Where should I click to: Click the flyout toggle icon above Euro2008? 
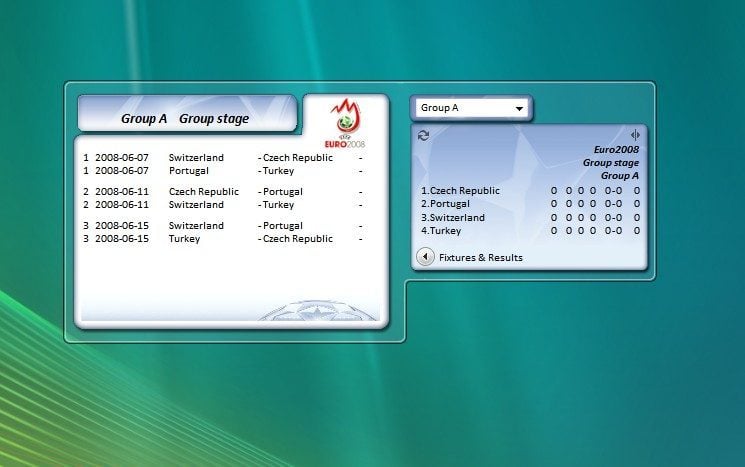[635, 135]
